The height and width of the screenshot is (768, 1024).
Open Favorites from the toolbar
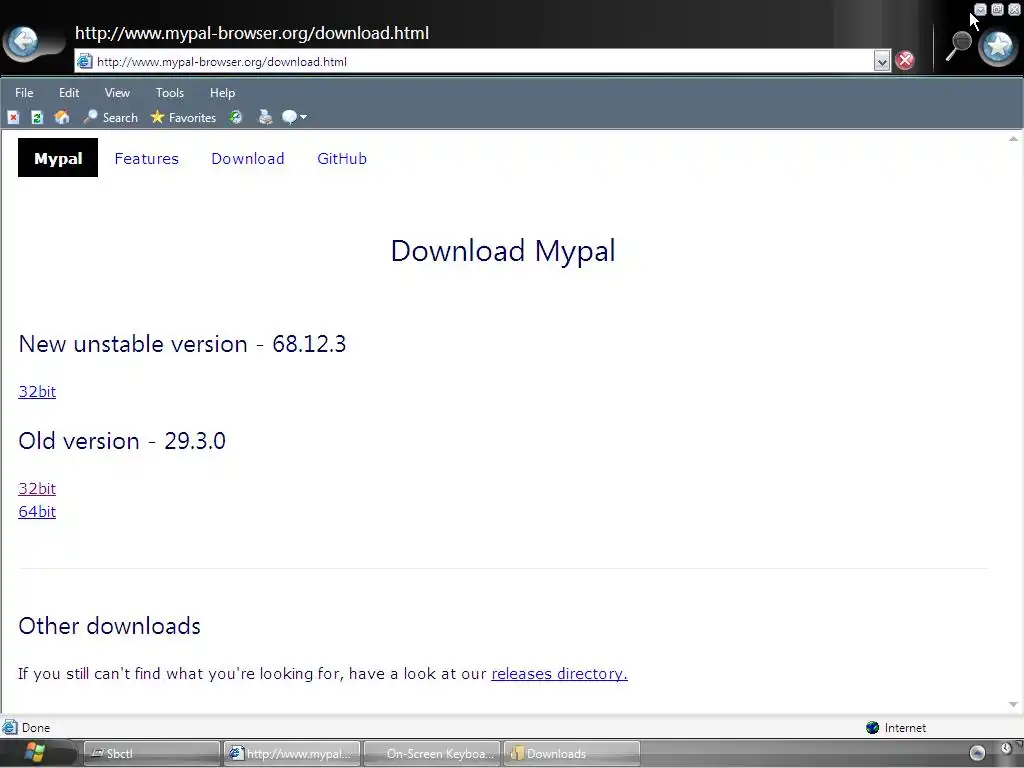(183, 118)
